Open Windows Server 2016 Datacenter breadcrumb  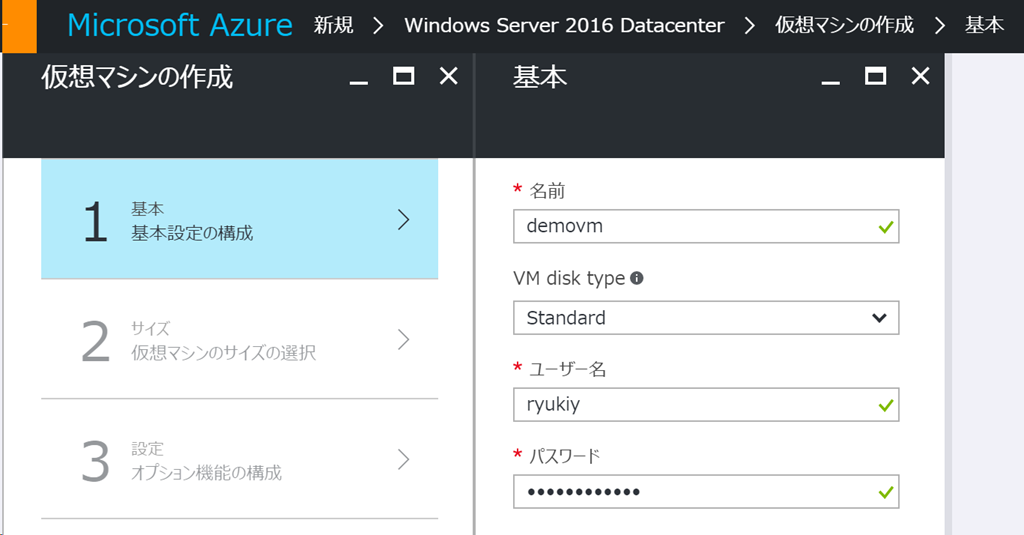[564, 25]
